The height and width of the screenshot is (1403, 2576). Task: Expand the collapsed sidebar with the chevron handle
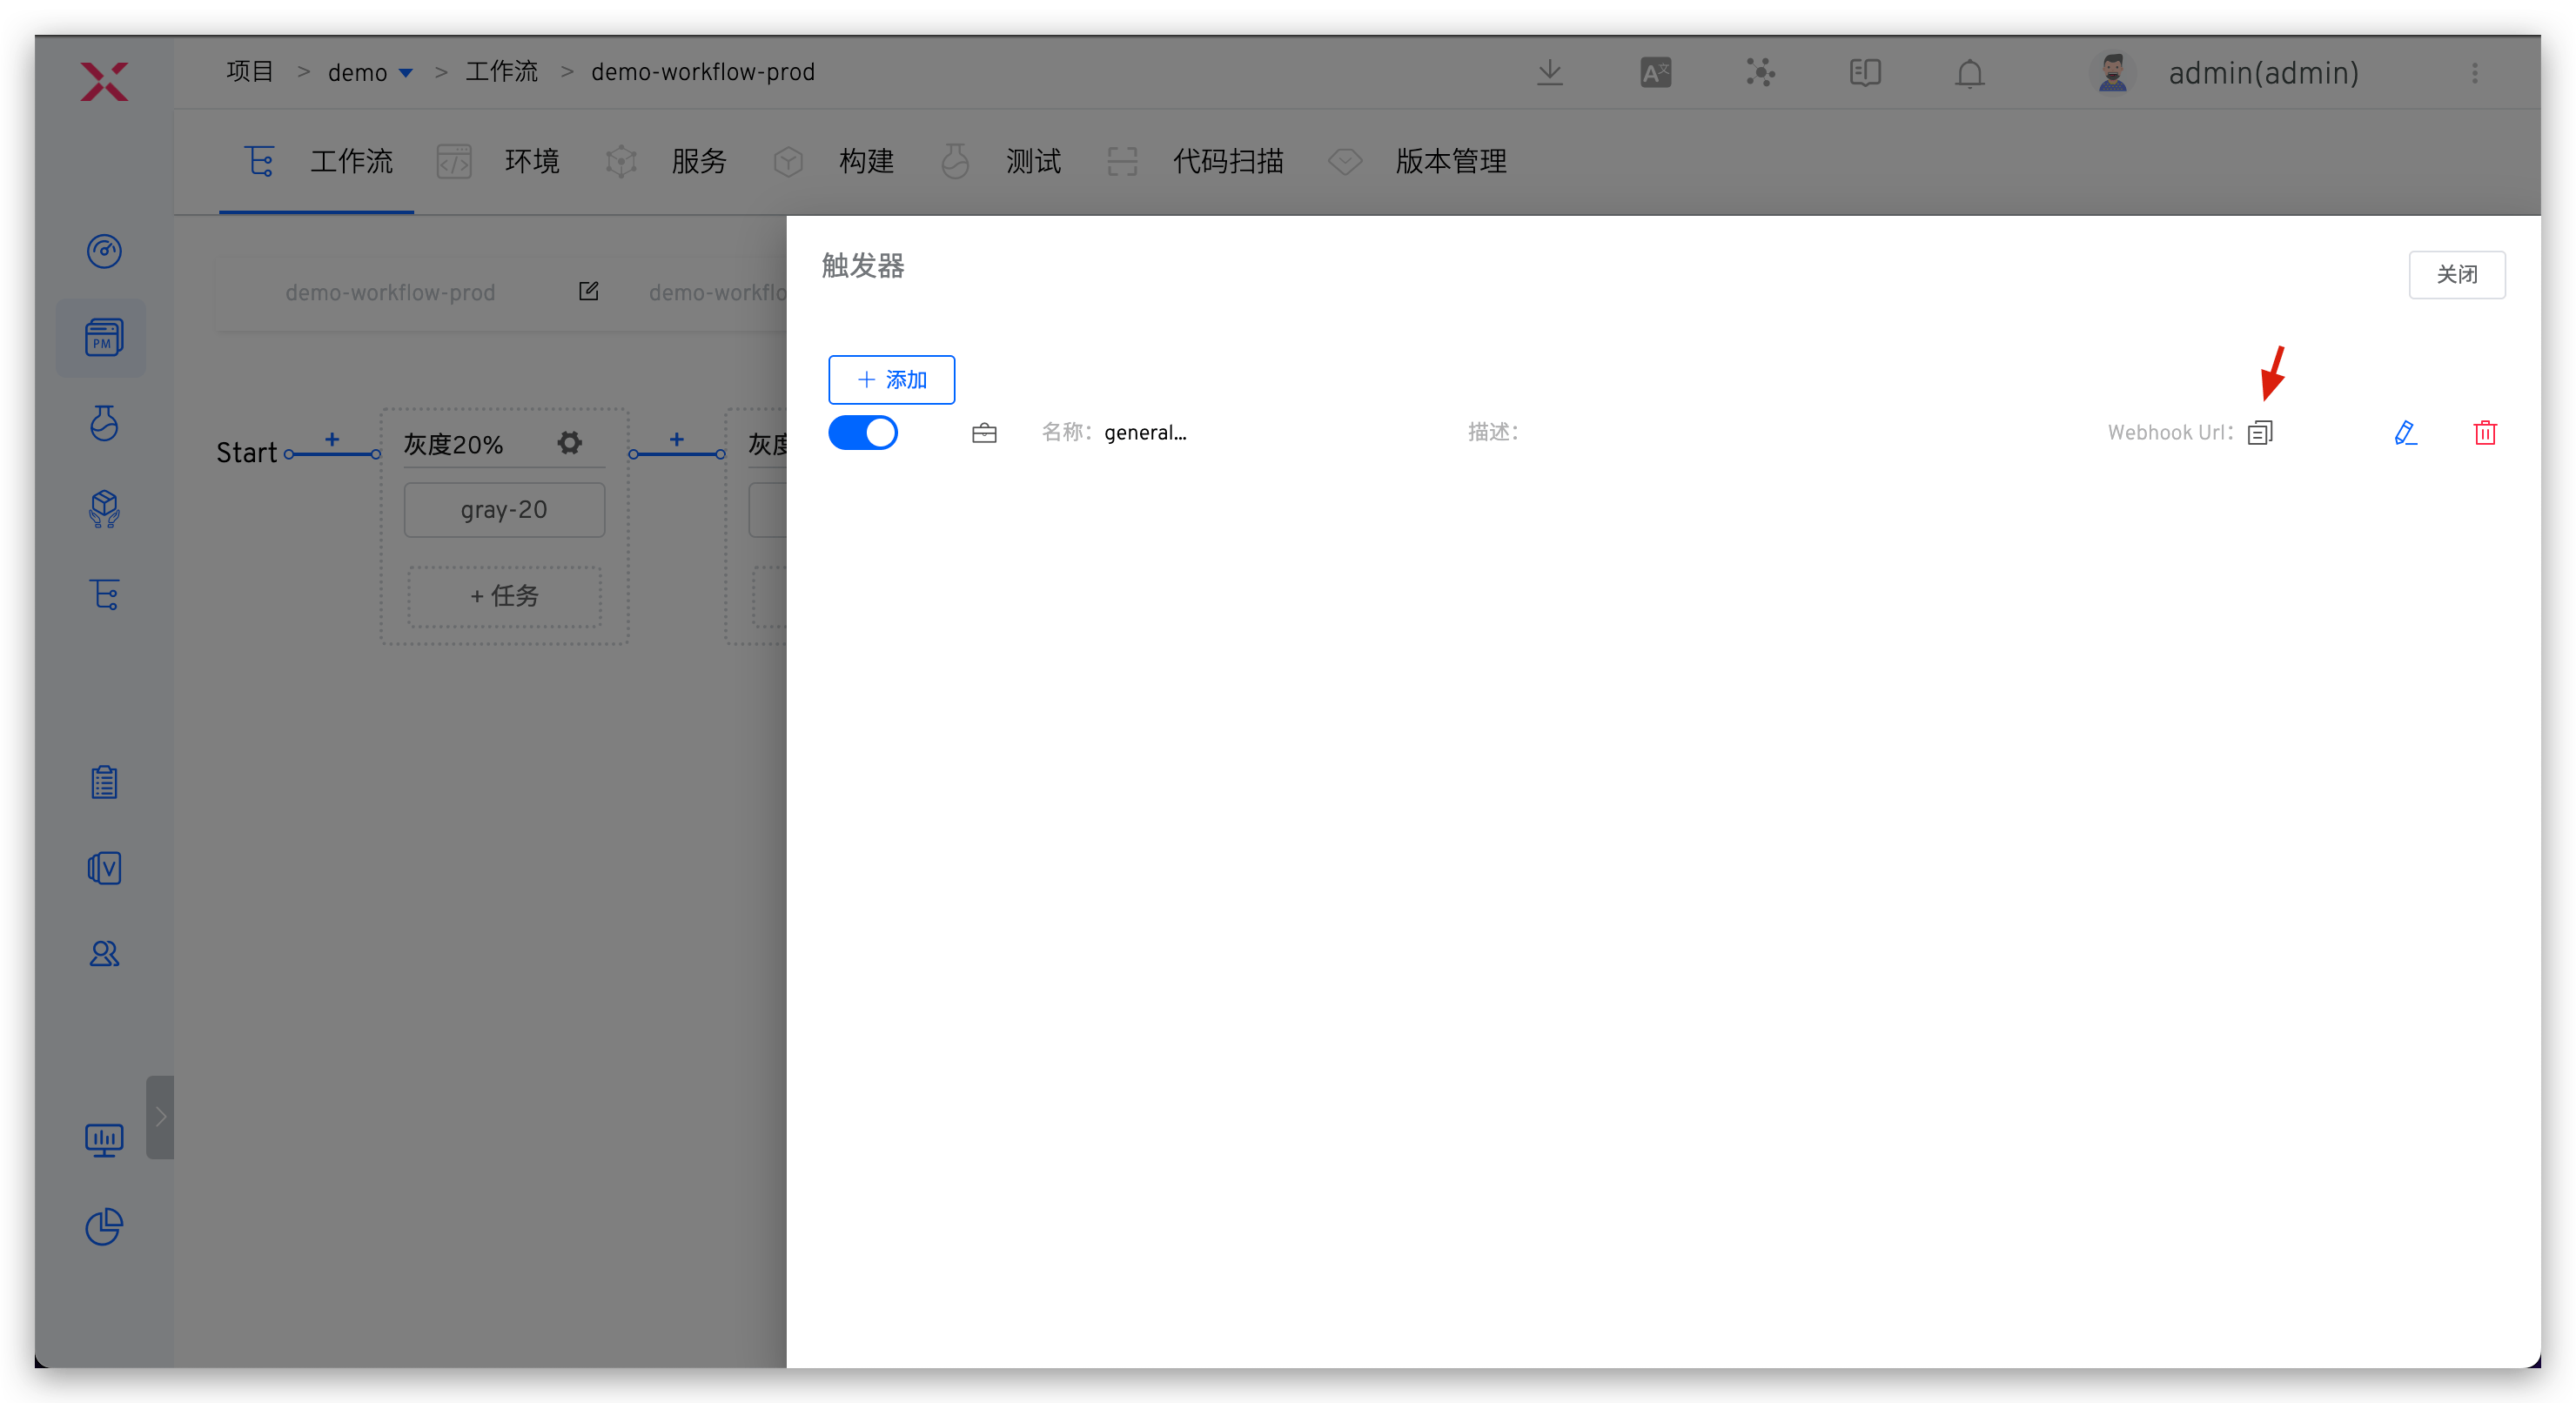(x=160, y=1116)
